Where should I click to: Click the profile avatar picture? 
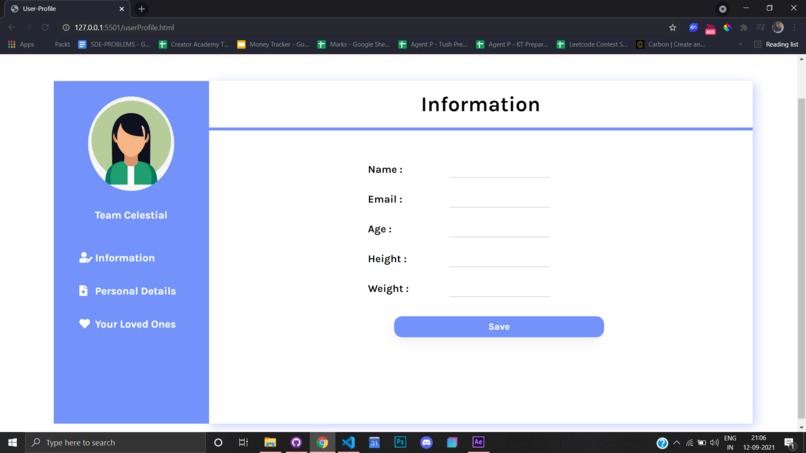point(131,143)
